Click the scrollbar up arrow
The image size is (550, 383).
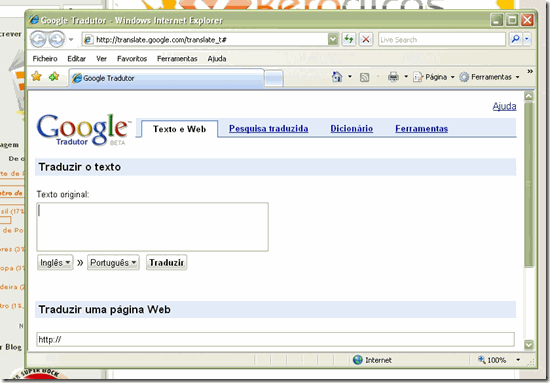[x=529, y=96]
